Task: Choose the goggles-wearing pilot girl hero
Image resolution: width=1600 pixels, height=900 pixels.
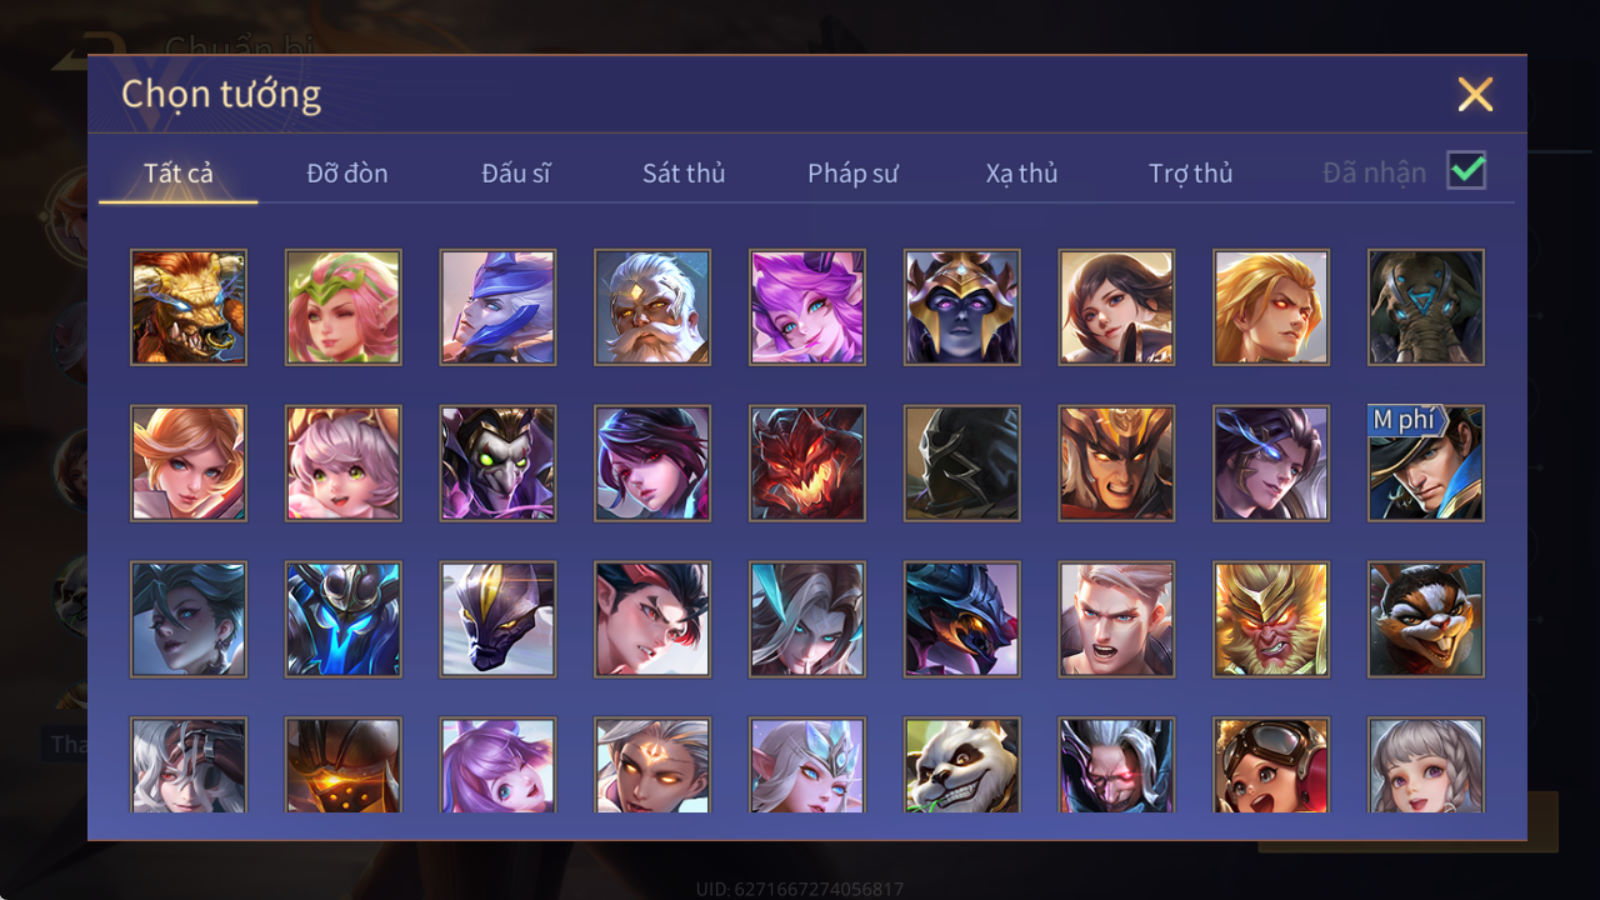Action: point(1271,765)
